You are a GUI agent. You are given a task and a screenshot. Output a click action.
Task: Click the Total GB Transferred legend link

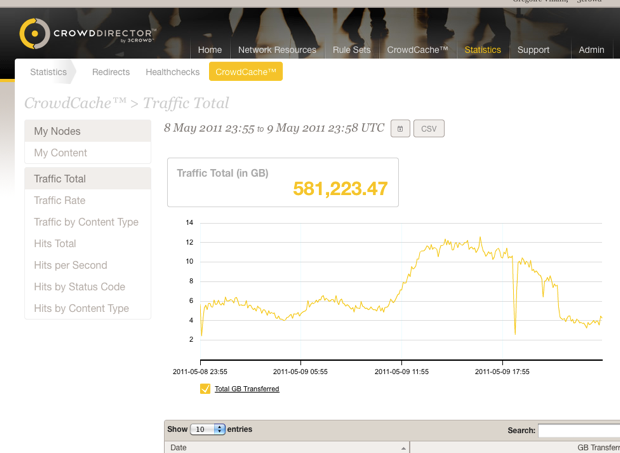[x=247, y=389]
